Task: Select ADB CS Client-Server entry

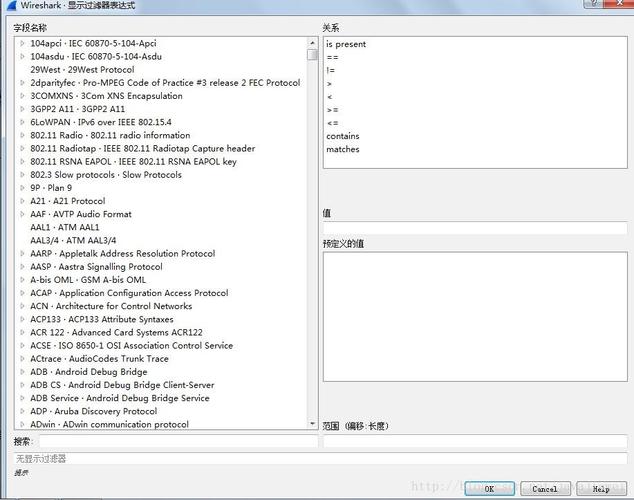Action: [x=122, y=385]
